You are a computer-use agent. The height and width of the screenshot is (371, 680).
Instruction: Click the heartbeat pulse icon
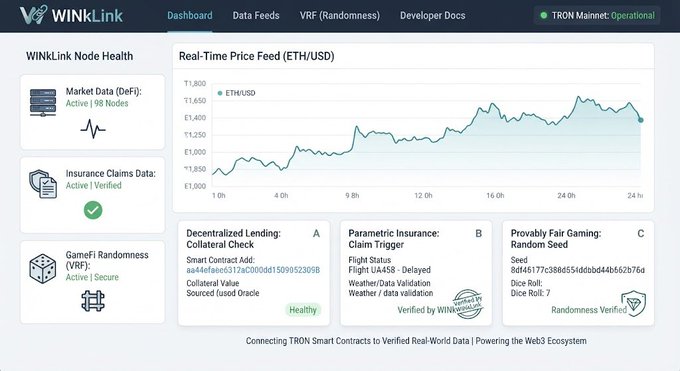[x=93, y=128]
